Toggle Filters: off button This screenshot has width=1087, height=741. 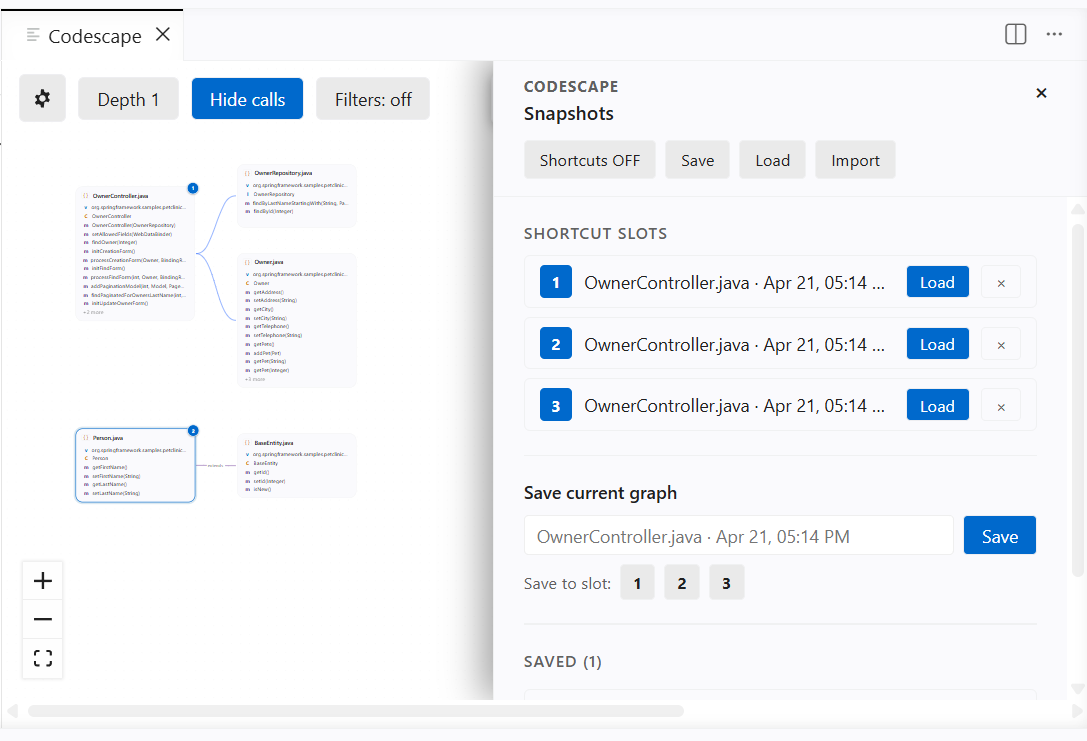pyautogui.click(x=373, y=99)
